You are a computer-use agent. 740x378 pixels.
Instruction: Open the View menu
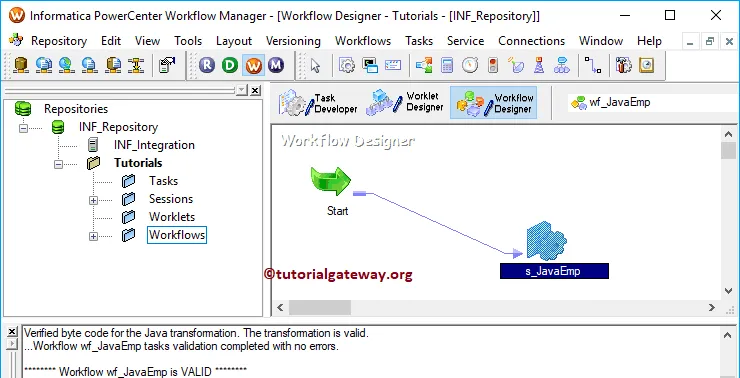[x=147, y=41]
